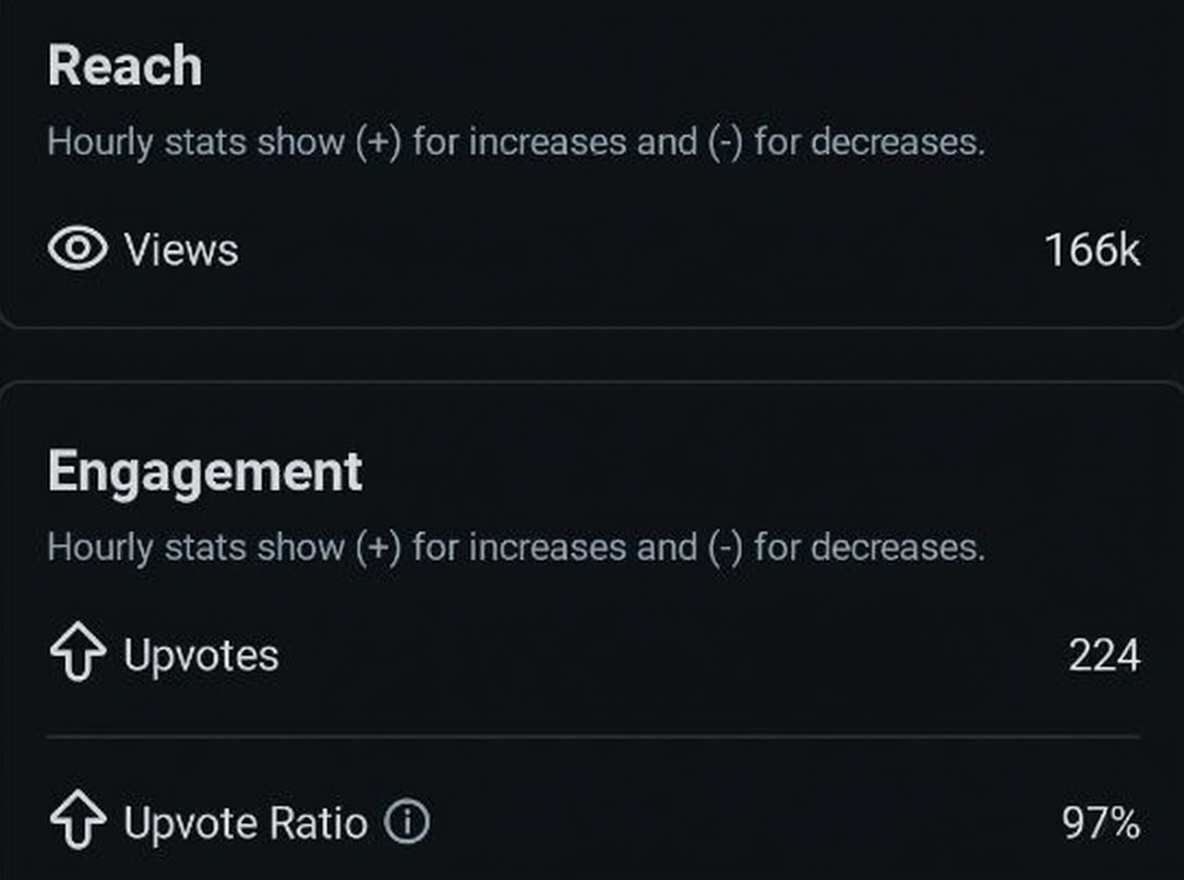Click the Upvotes label text
The height and width of the screenshot is (880, 1184).
click(201, 656)
